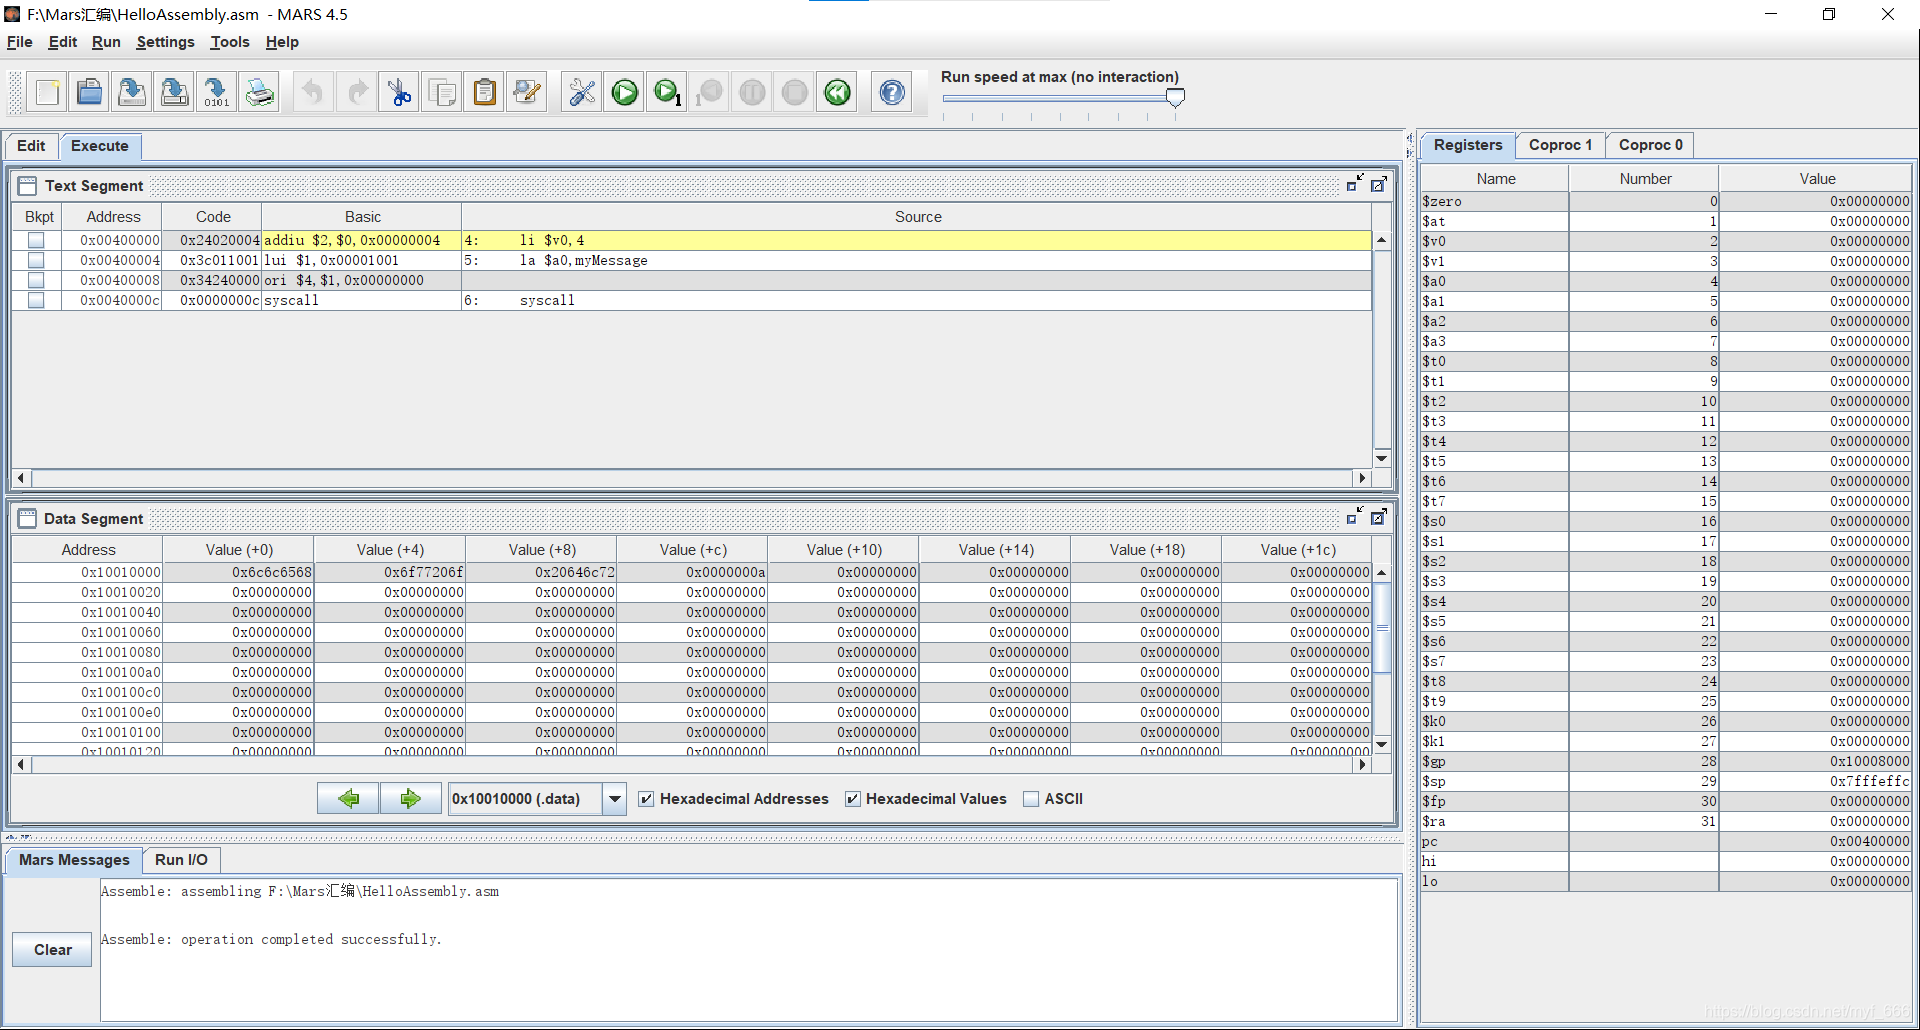The height and width of the screenshot is (1030, 1920).
Task: Click the Save As toolbar icon
Action: click(174, 93)
